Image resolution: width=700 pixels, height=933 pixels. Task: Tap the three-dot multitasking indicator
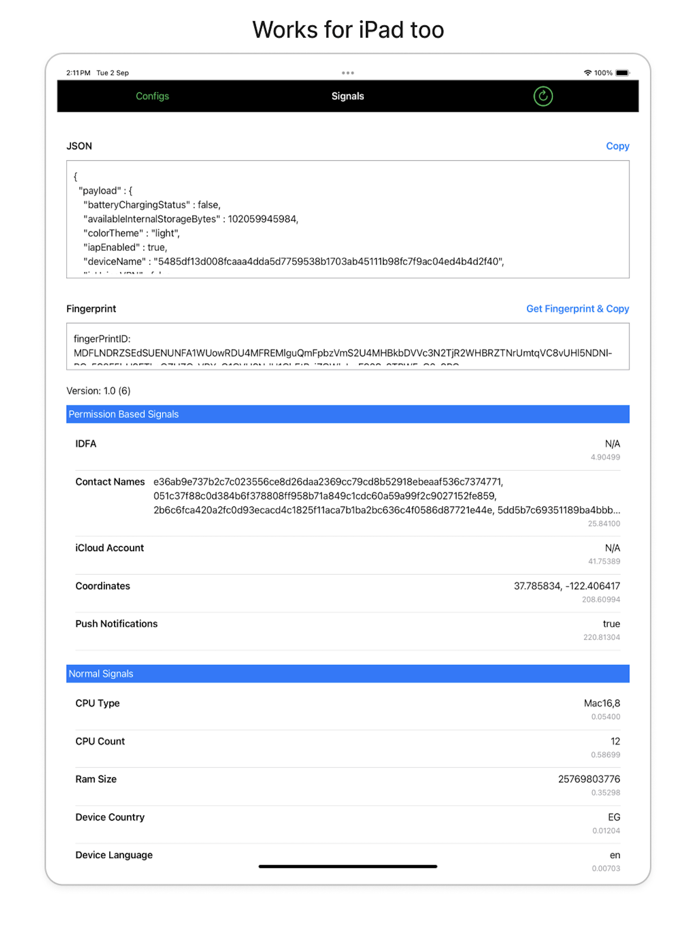coord(348,72)
